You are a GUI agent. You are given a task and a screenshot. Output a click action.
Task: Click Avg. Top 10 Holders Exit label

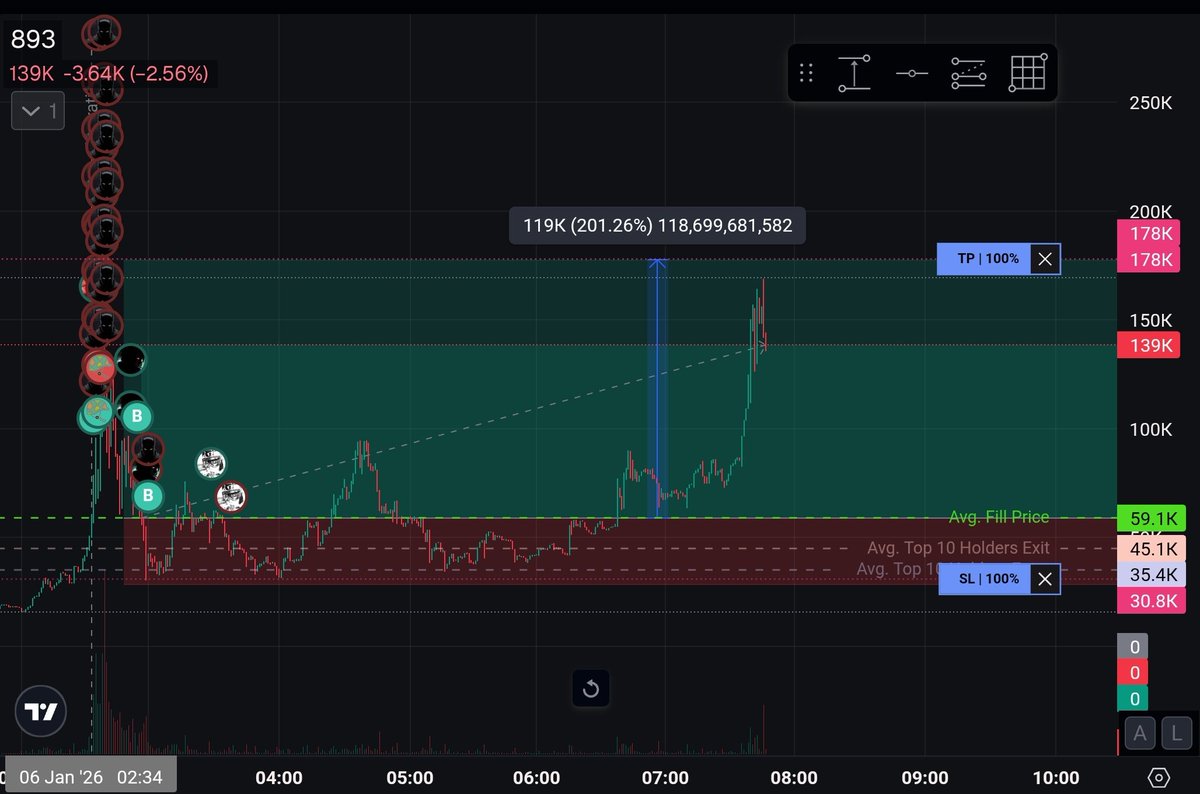pos(958,548)
